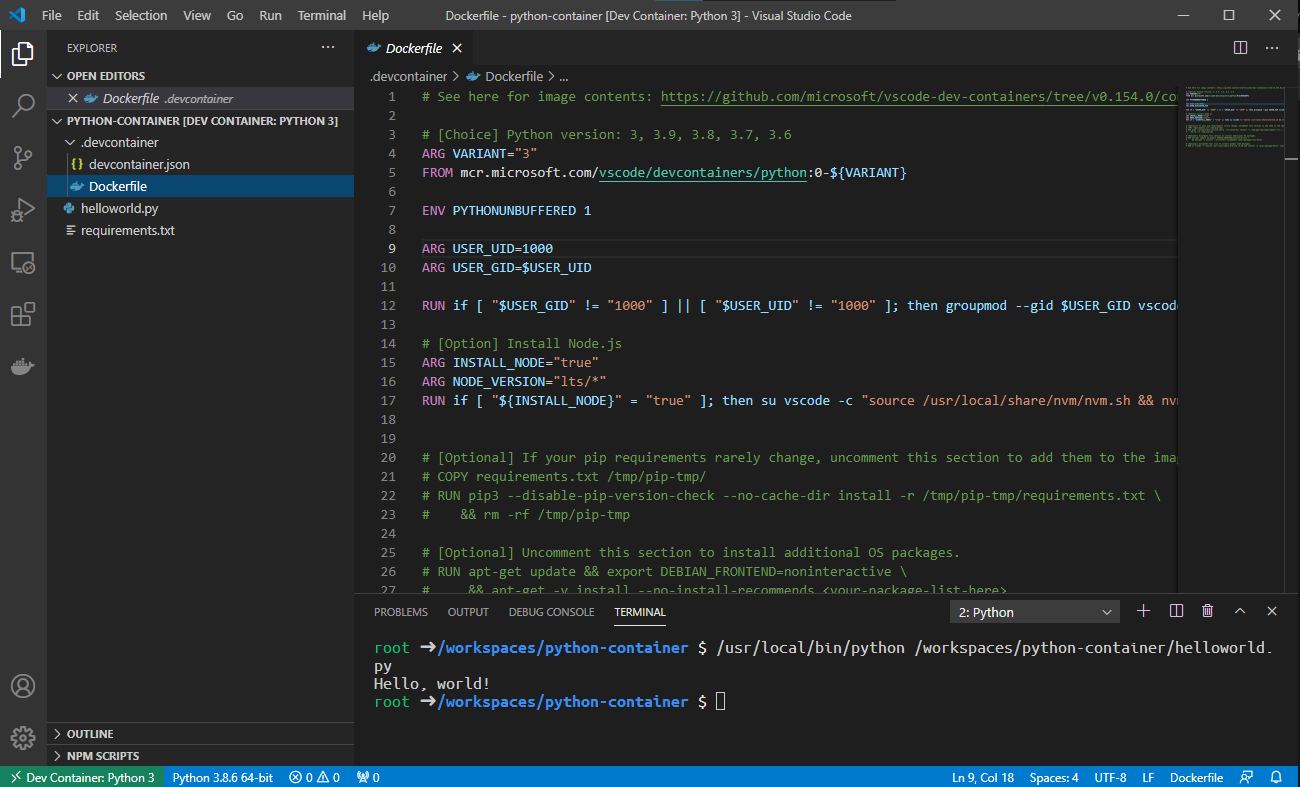Screen dimensions: 1300x787
Task: Click the Explorer more actions ellipsis
Action: [328, 47]
